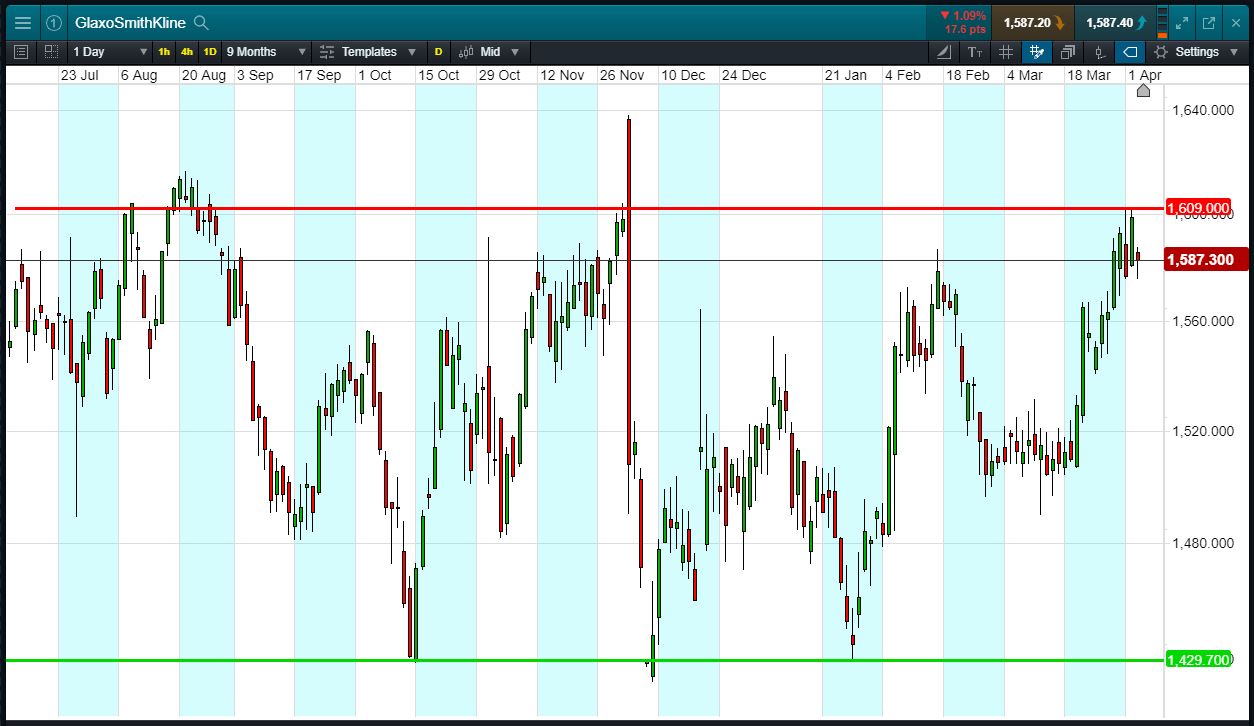Screen dimensions: 1254x726
Task: Click the Settings gear icon
Action: (1160, 51)
